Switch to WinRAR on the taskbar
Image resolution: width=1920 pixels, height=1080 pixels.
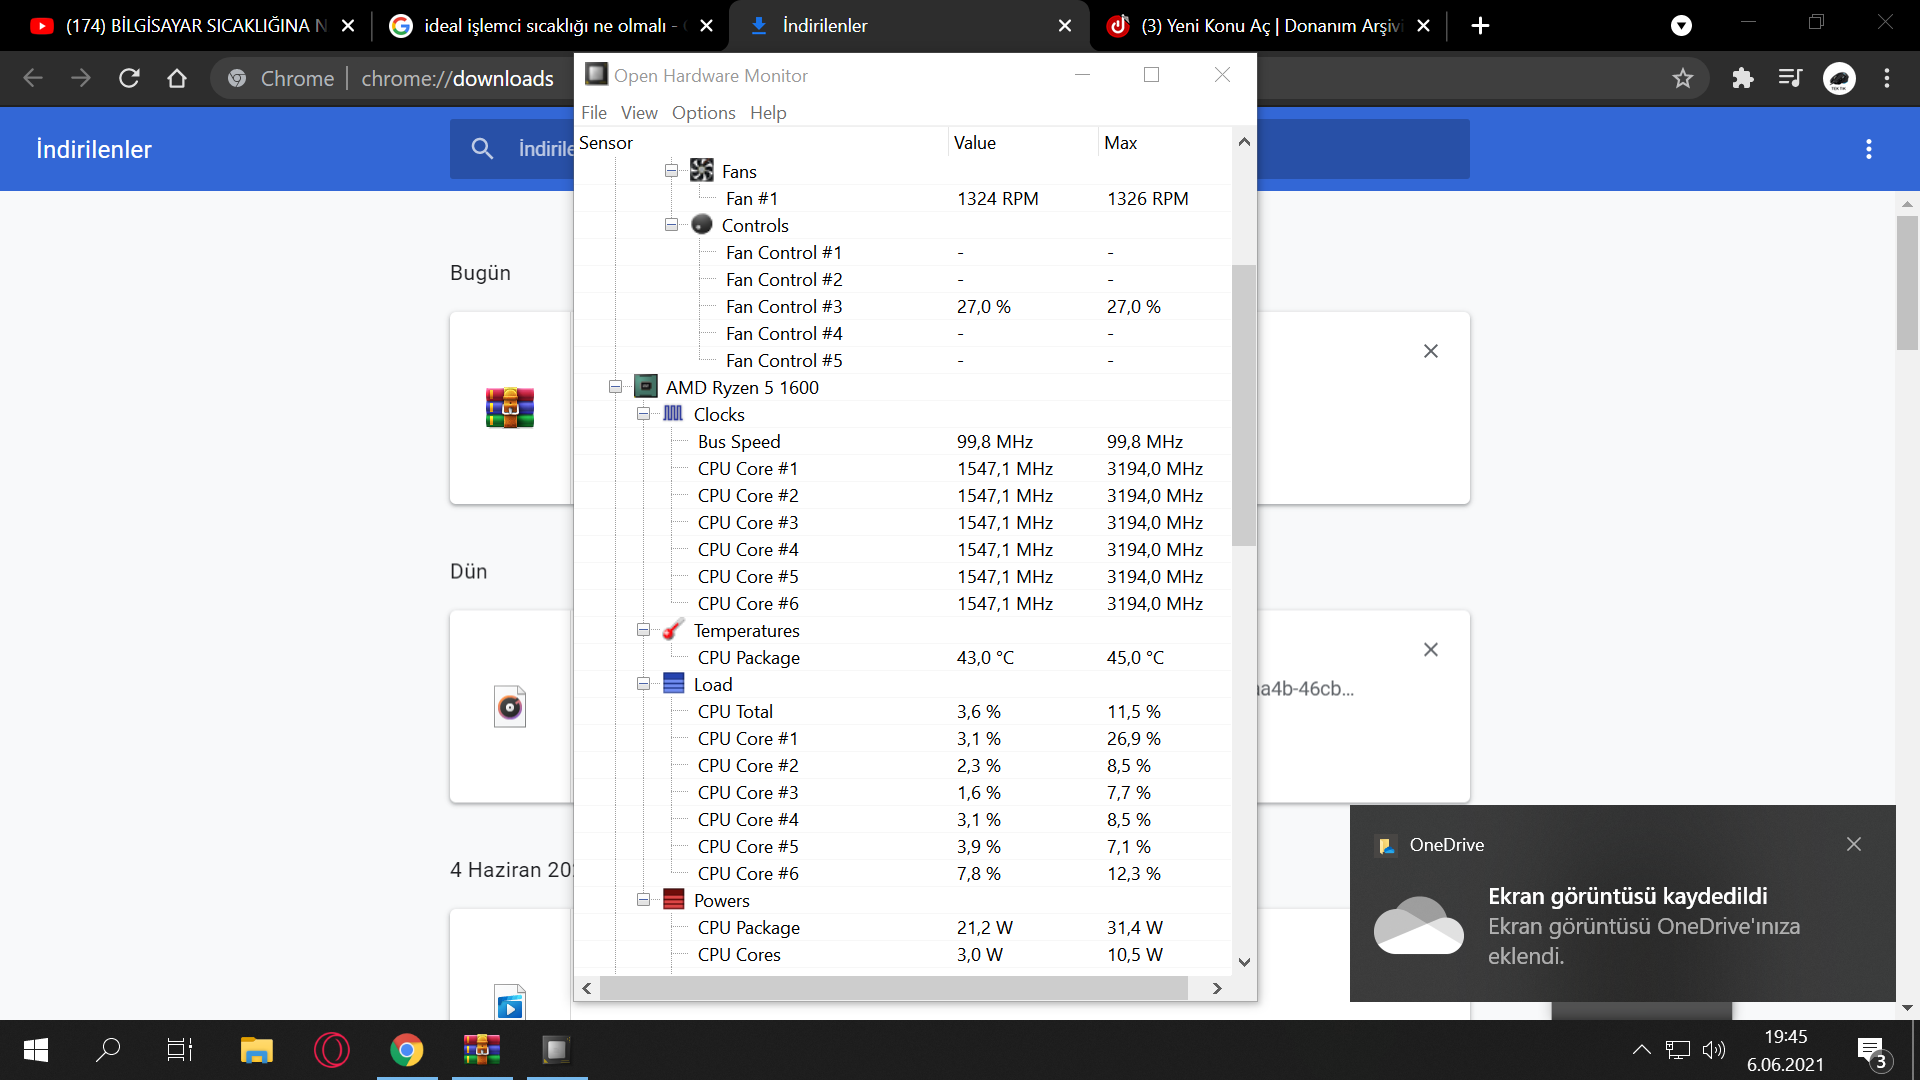pos(482,1050)
